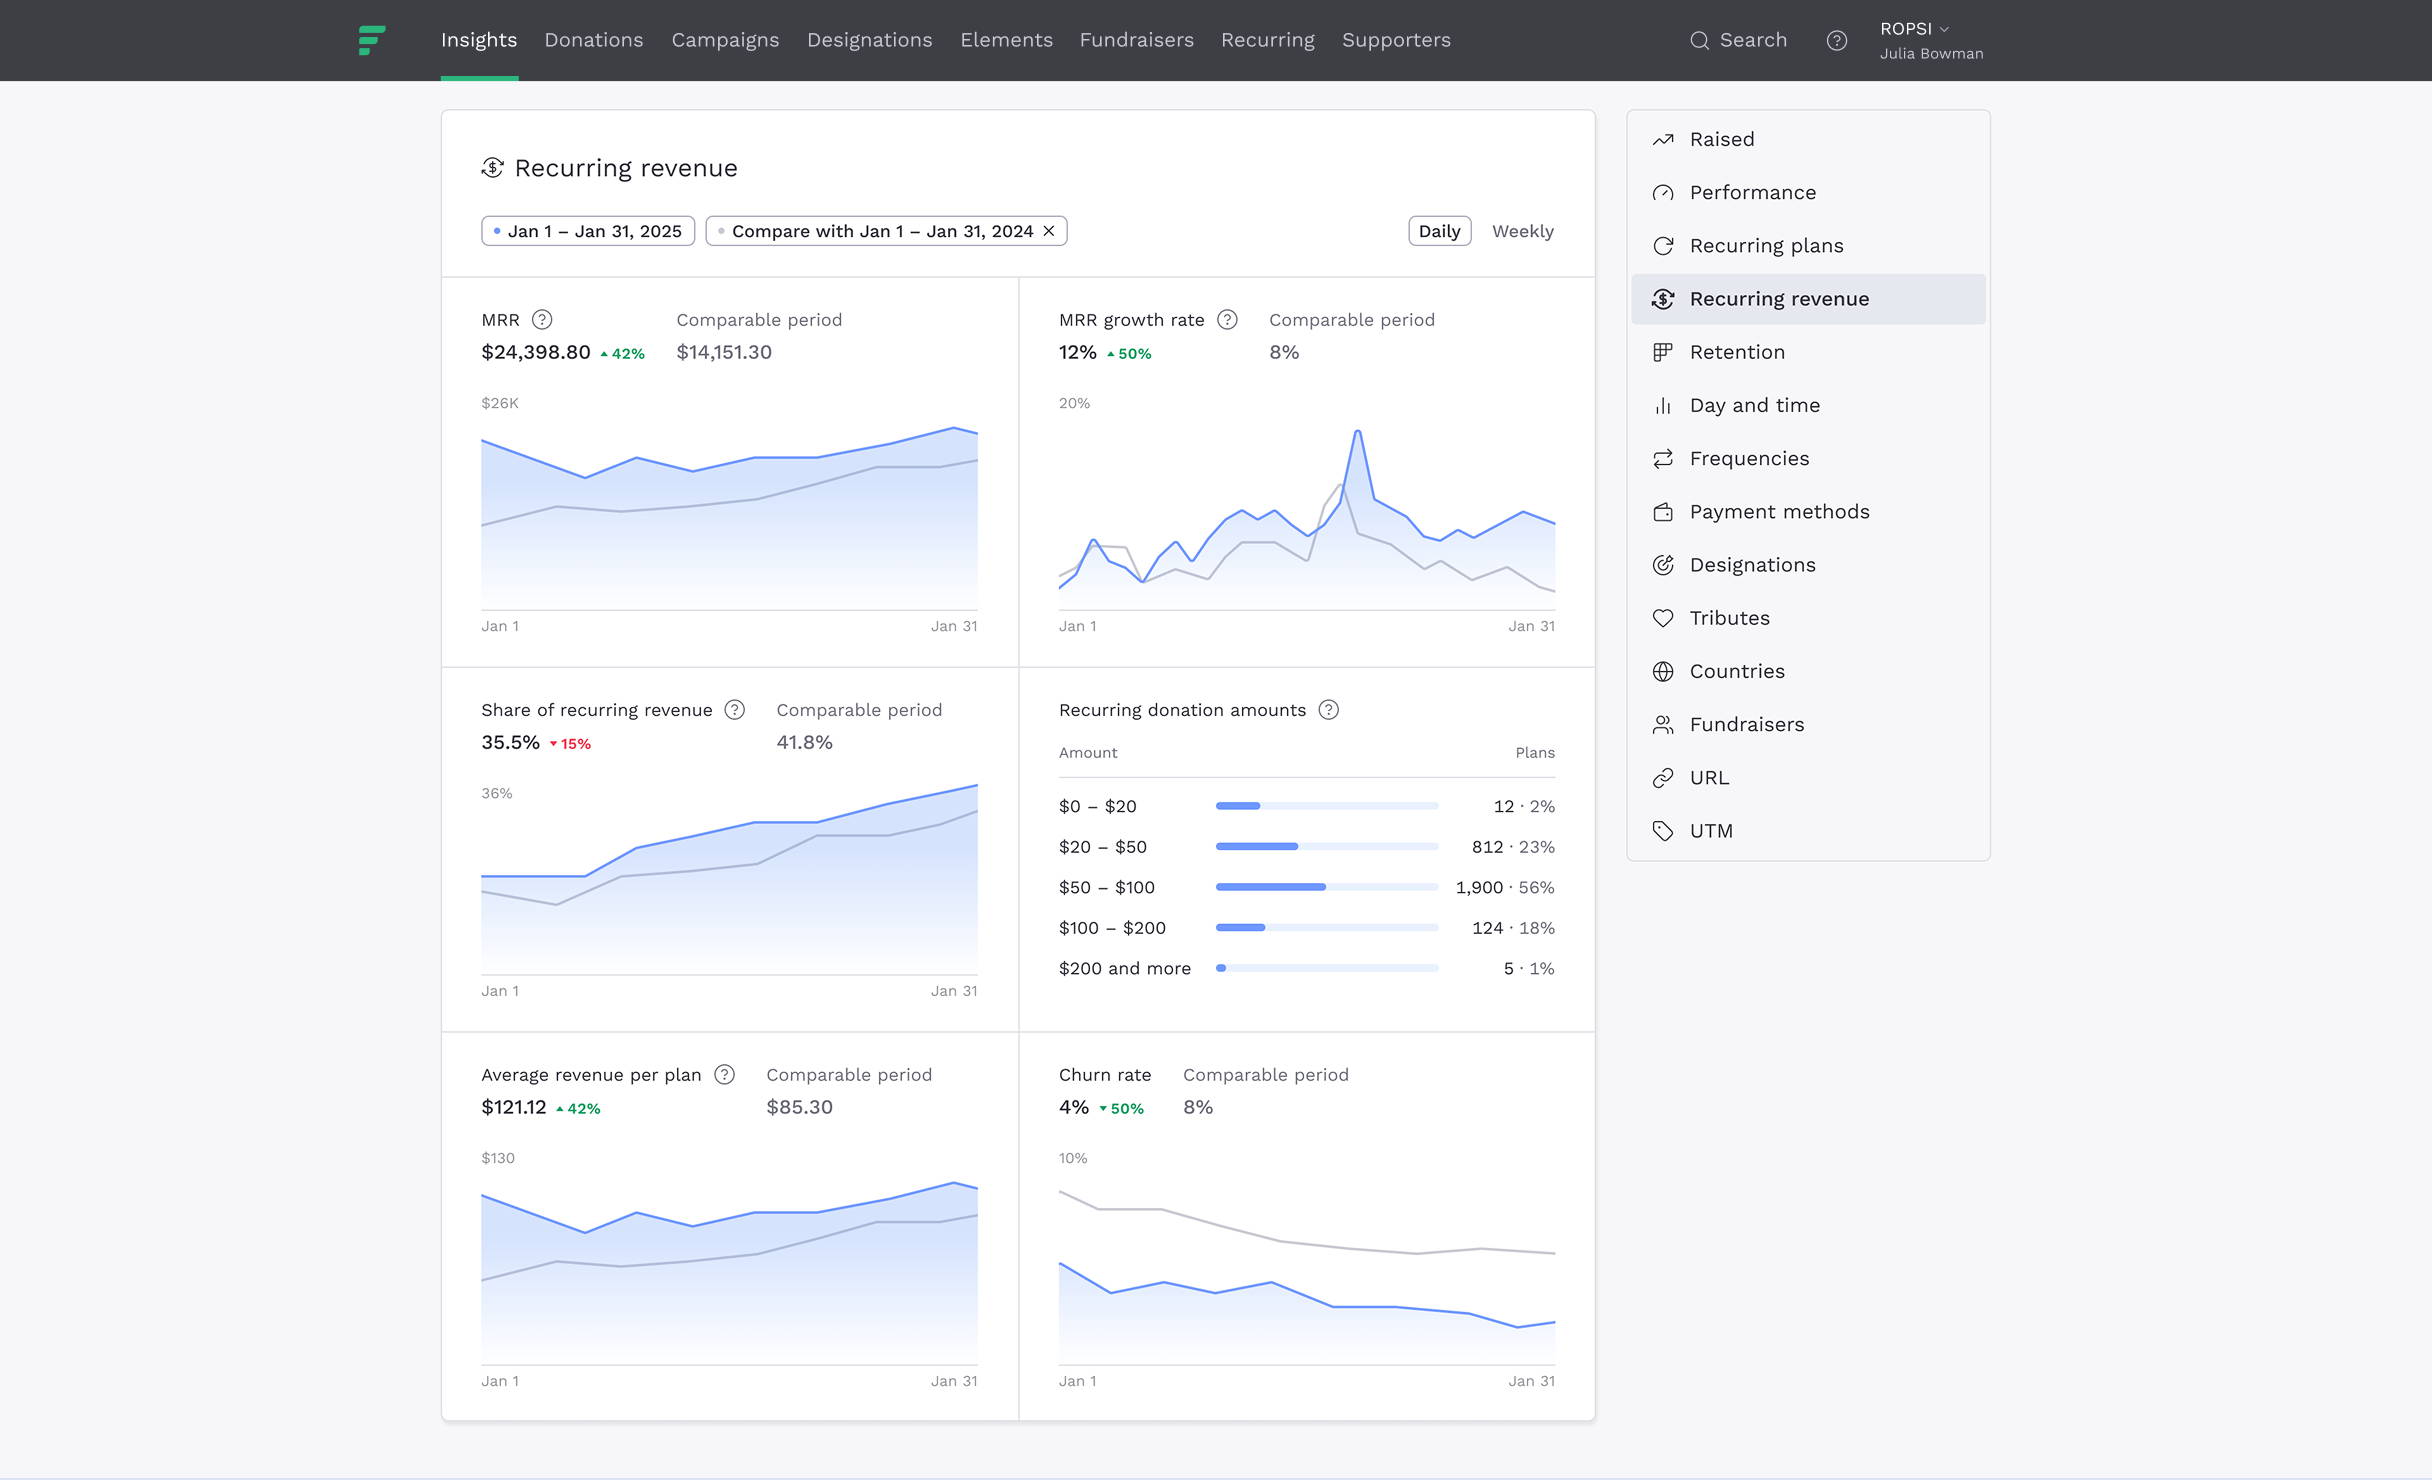Click the MRR growth rate help icon
Screen dimensions: 2432x1480
pyautogui.click(x=1227, y=320)
